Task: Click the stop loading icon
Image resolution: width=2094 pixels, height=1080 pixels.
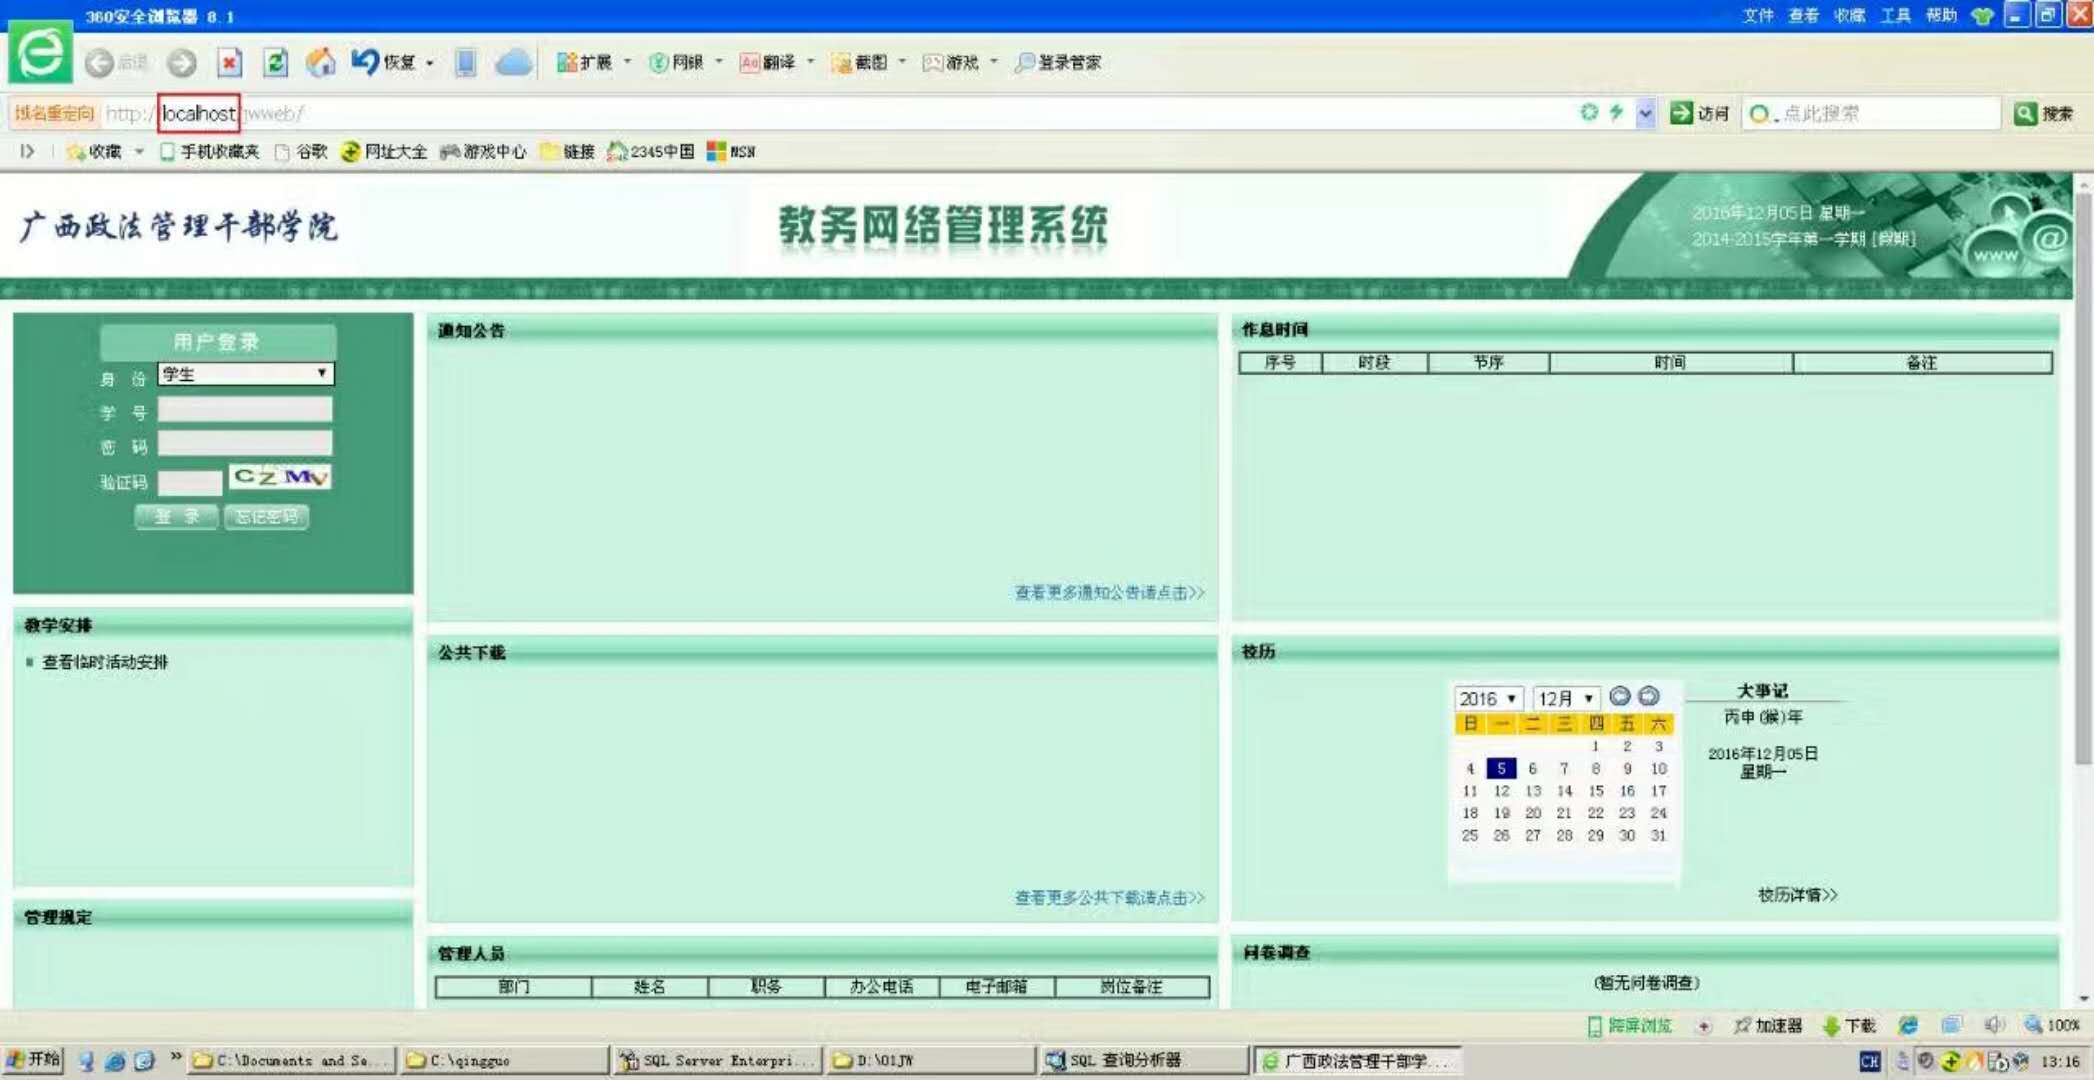Action: [x=230, y=63]
